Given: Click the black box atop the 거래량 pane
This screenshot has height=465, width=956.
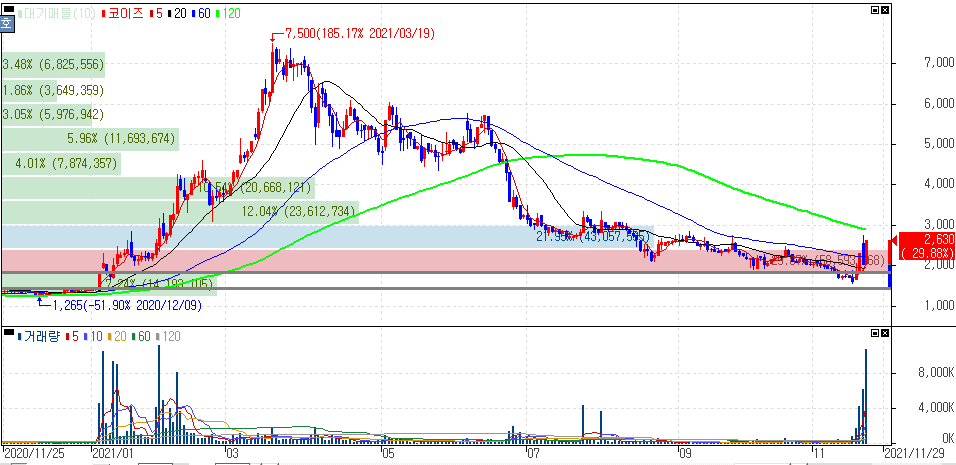Looking at the screenshot, I should click(9, 333).
